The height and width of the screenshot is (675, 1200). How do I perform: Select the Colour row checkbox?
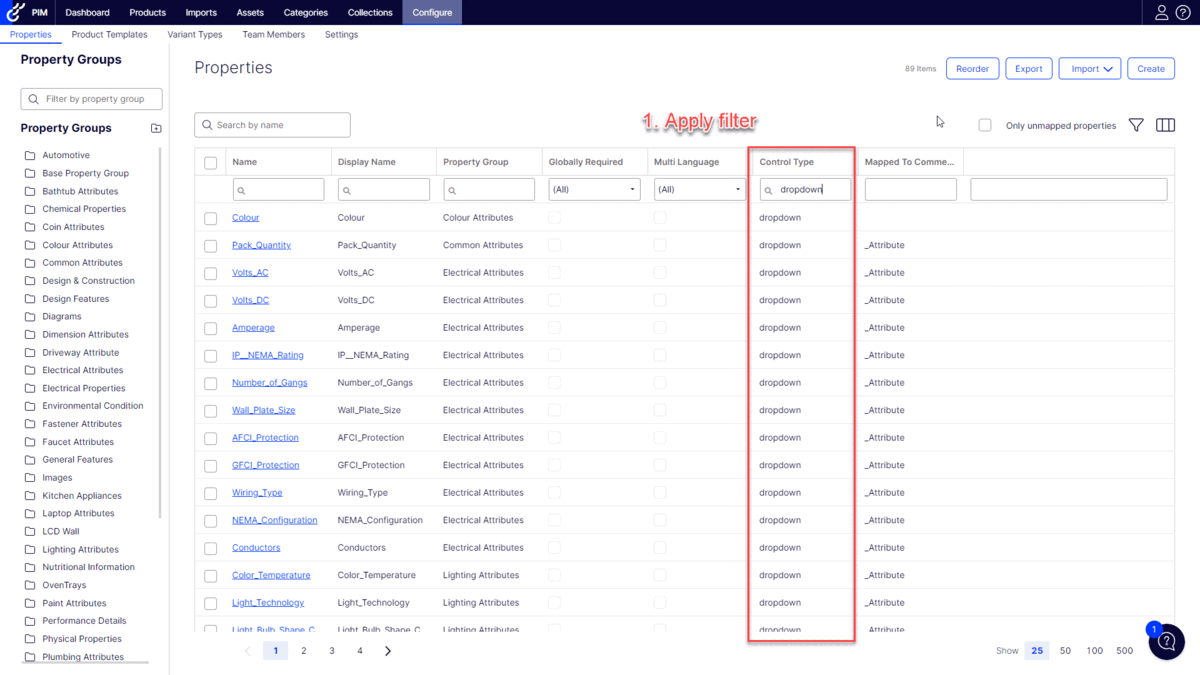(x=210, y=218)
